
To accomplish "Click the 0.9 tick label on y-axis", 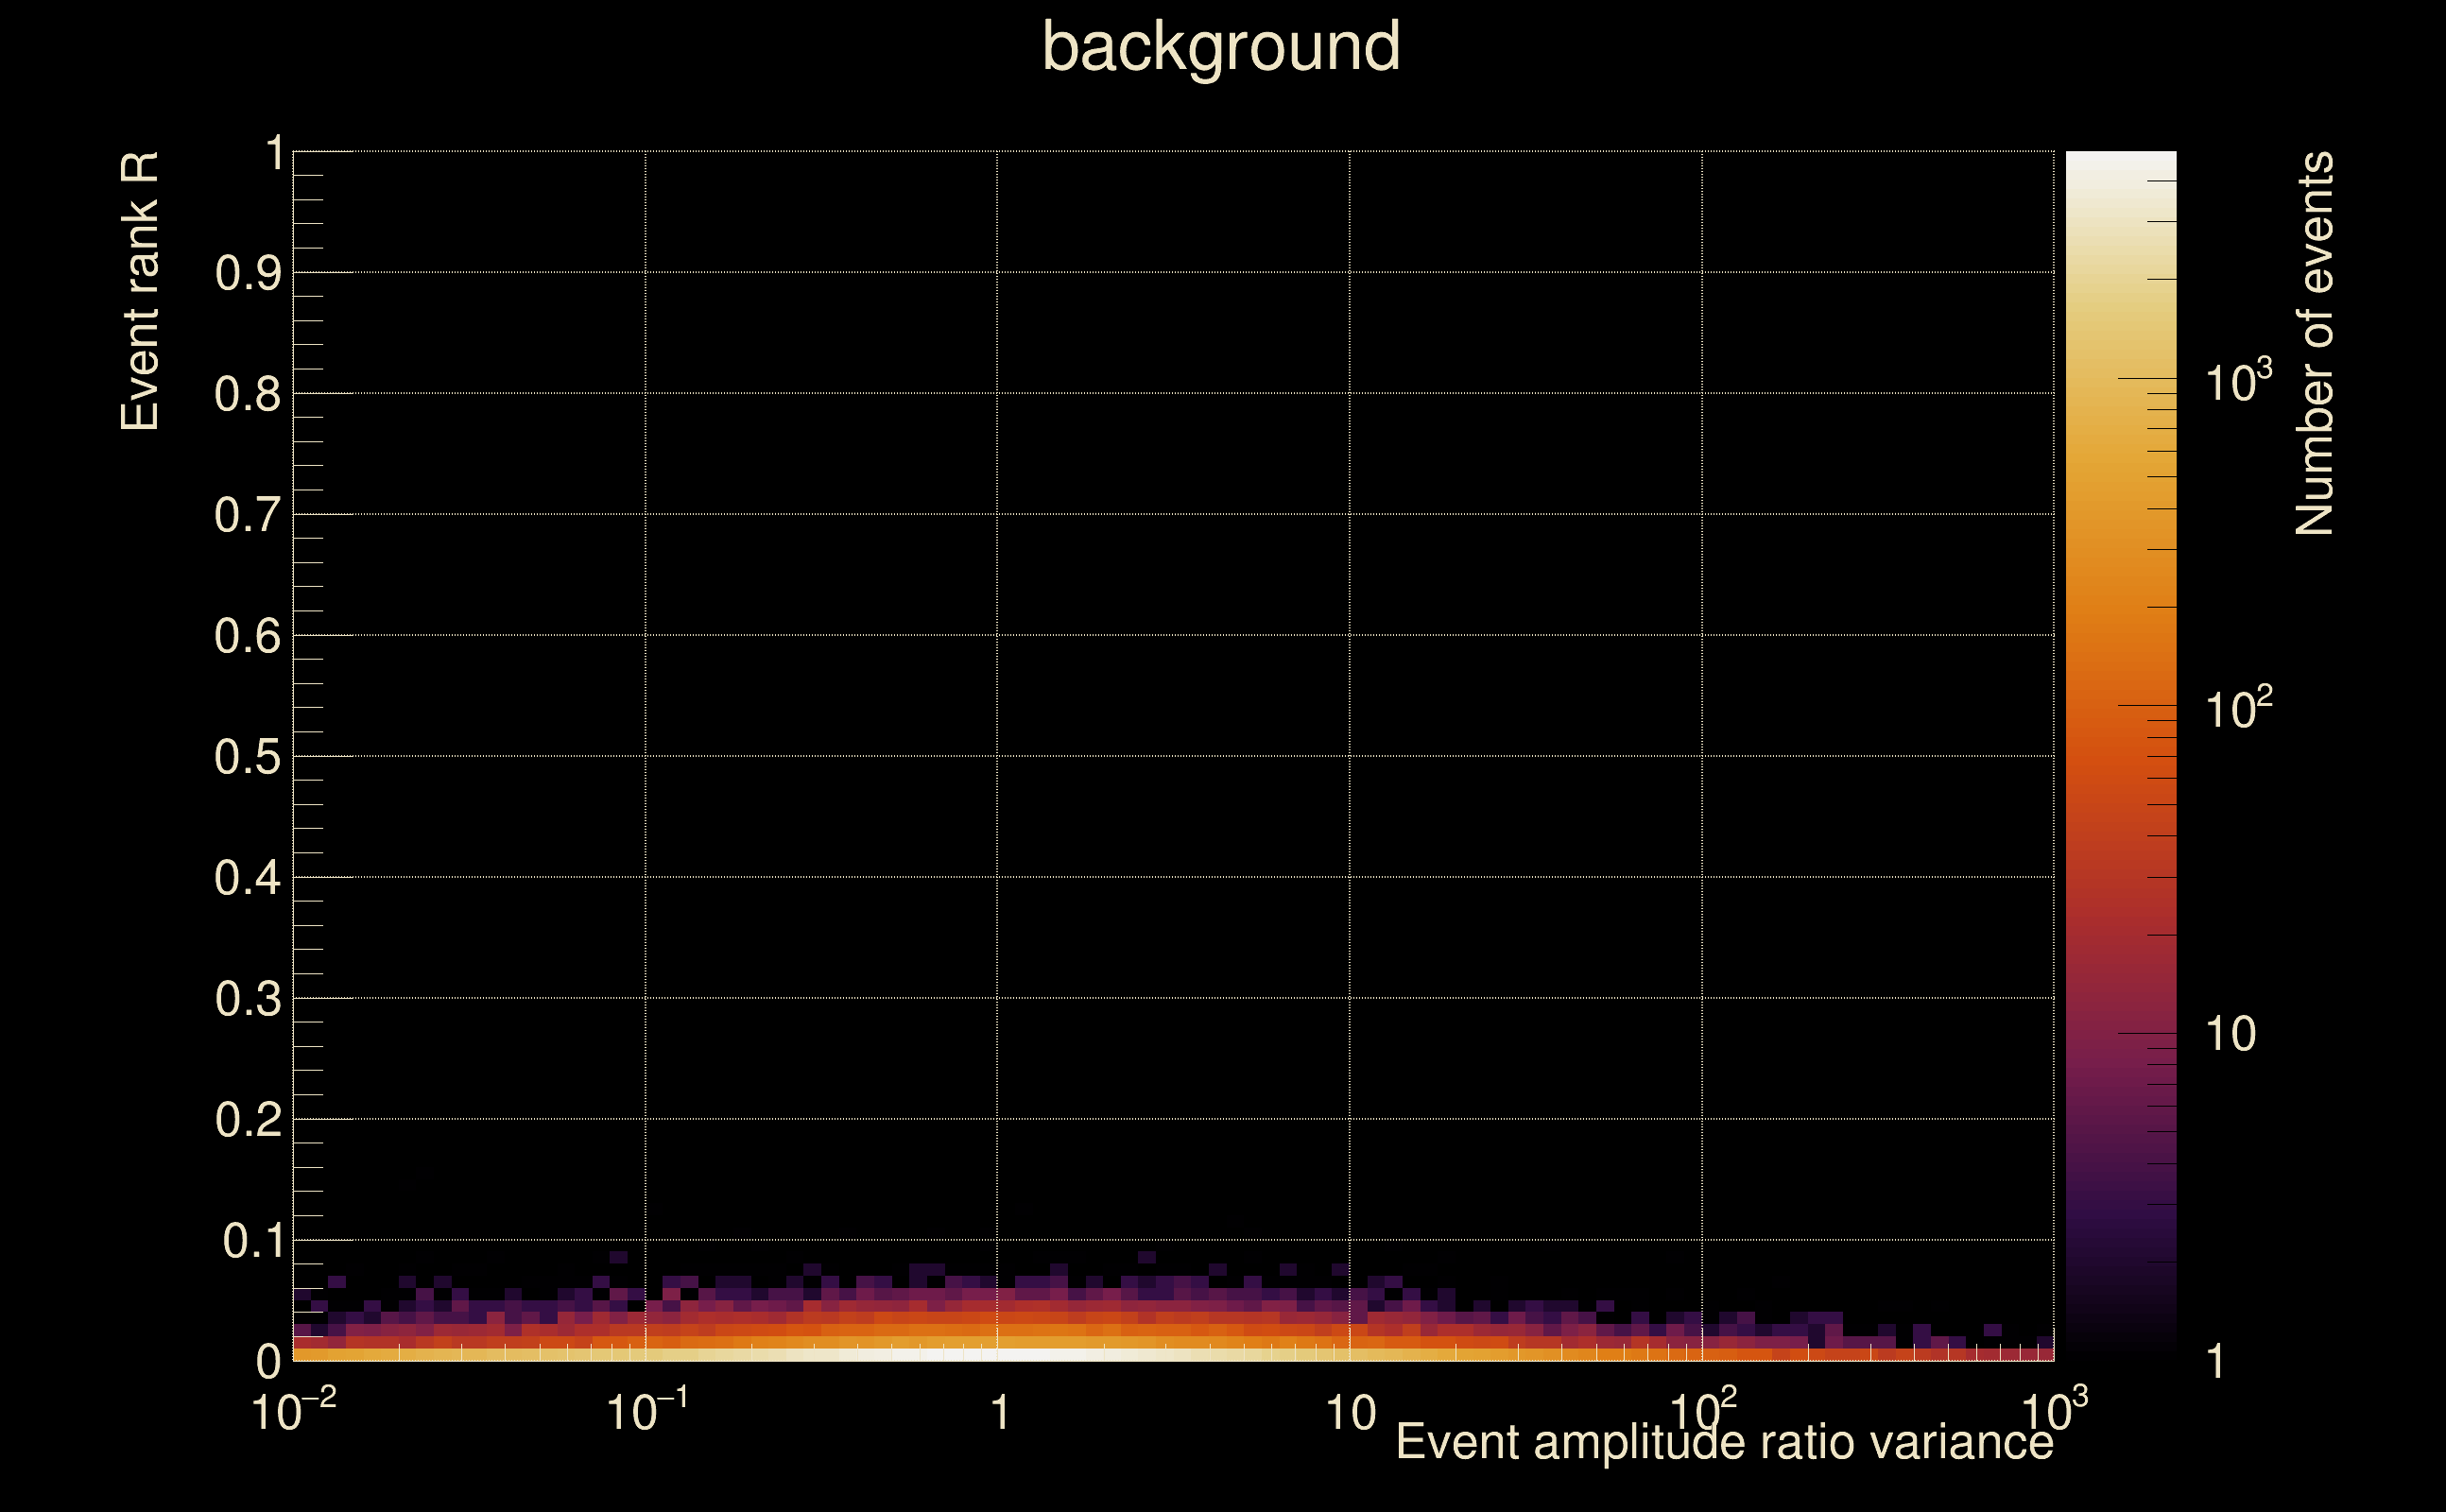I will (247, 273).
